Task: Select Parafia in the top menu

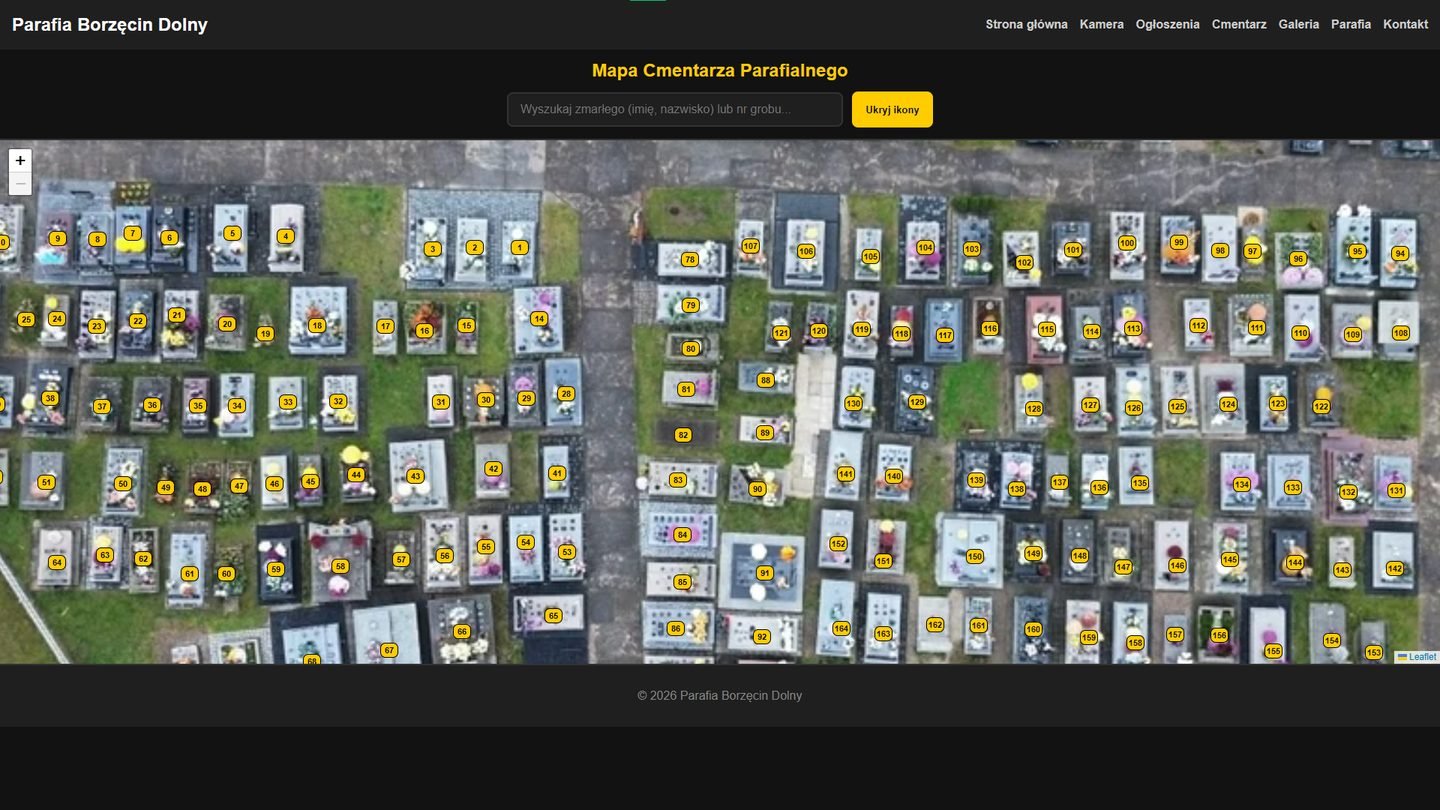Action: click(x=1351, y=24)
